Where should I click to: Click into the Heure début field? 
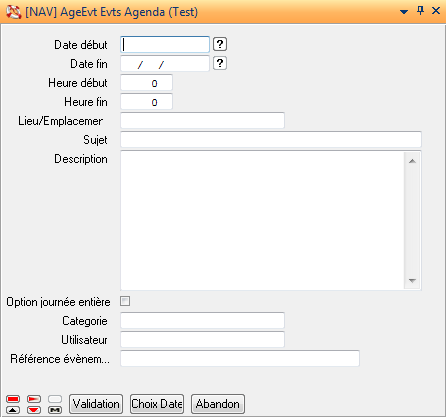(146, 83)
